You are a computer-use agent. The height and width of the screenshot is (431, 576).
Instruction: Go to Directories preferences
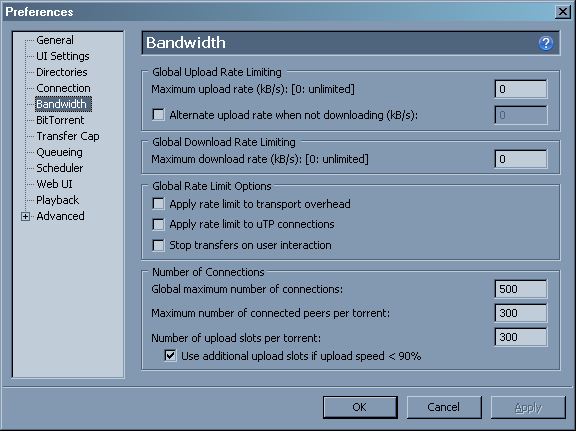point(62,72)
